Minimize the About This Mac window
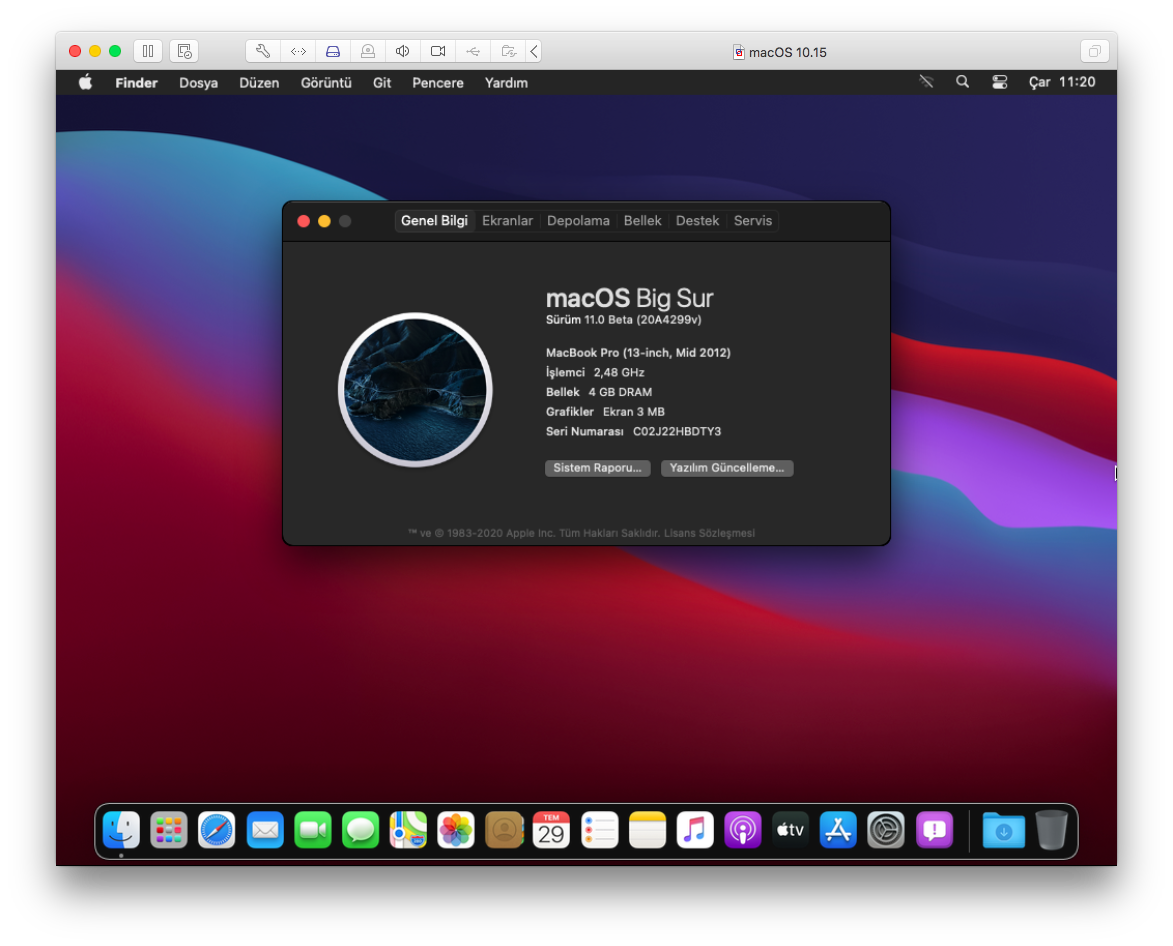 [x=325, y=221]
